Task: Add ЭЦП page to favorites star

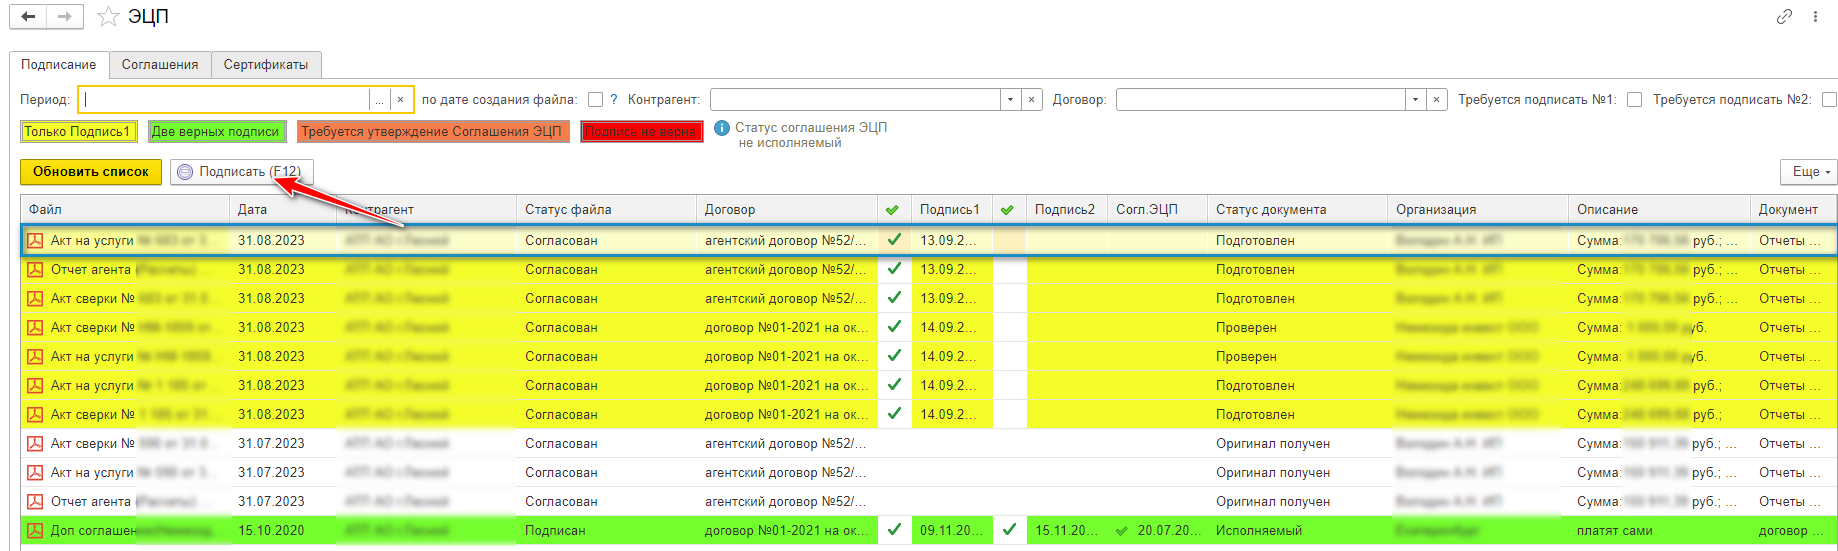Action: [x=108, y=17]
